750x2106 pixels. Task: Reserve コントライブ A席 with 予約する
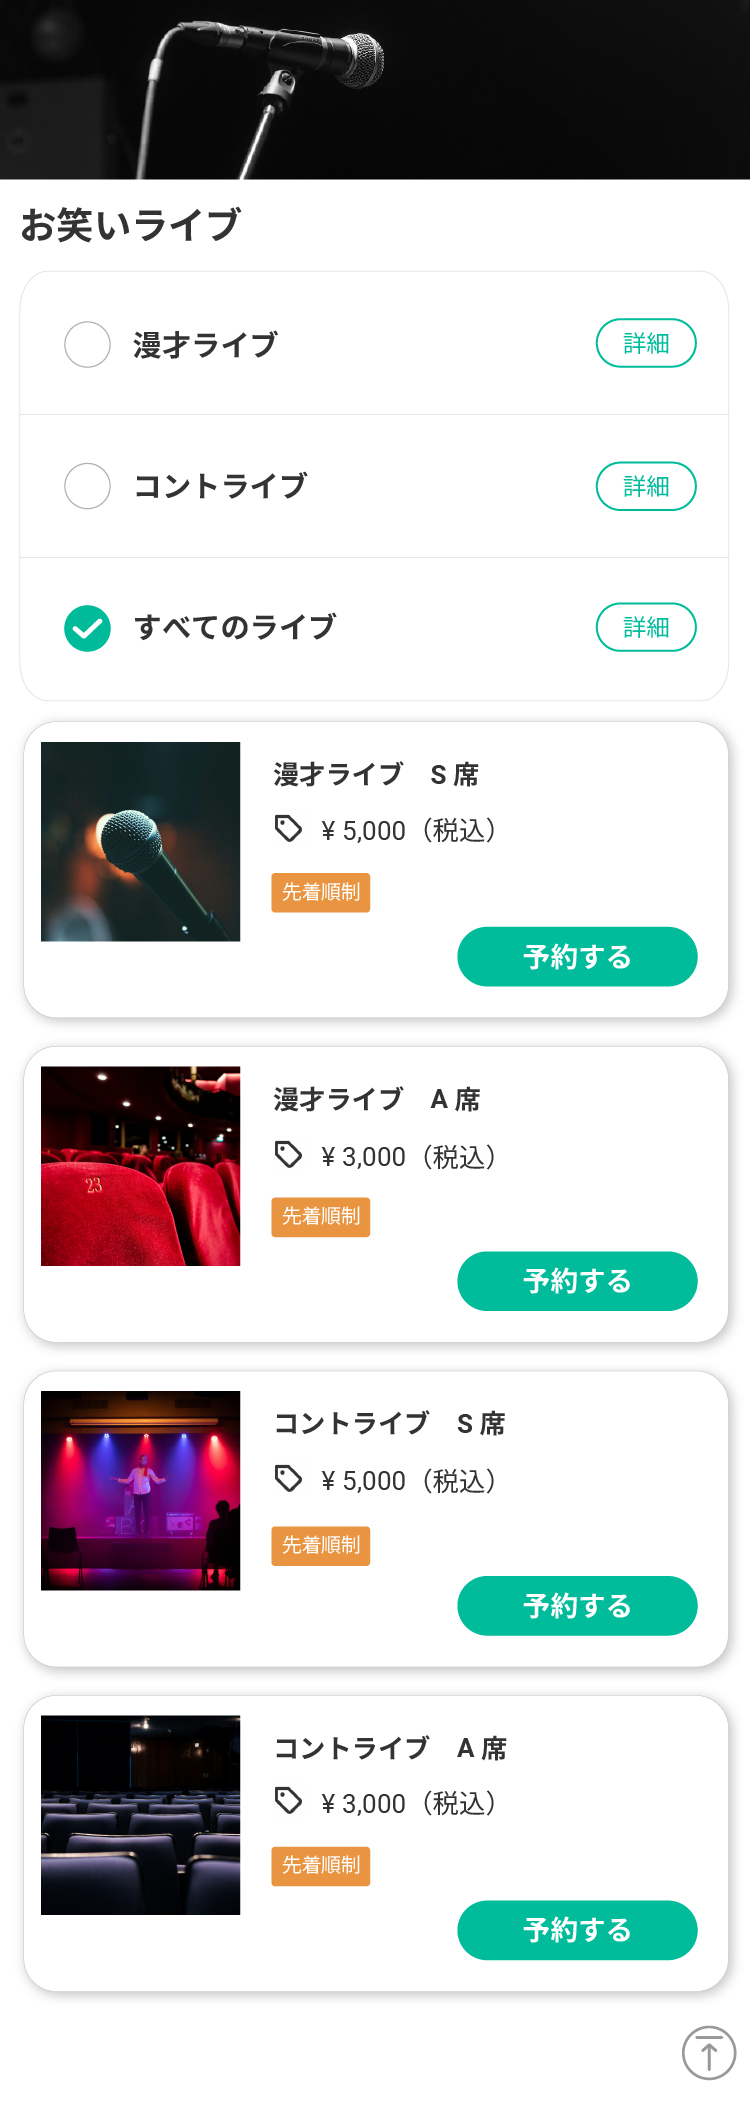(577, 1930)
